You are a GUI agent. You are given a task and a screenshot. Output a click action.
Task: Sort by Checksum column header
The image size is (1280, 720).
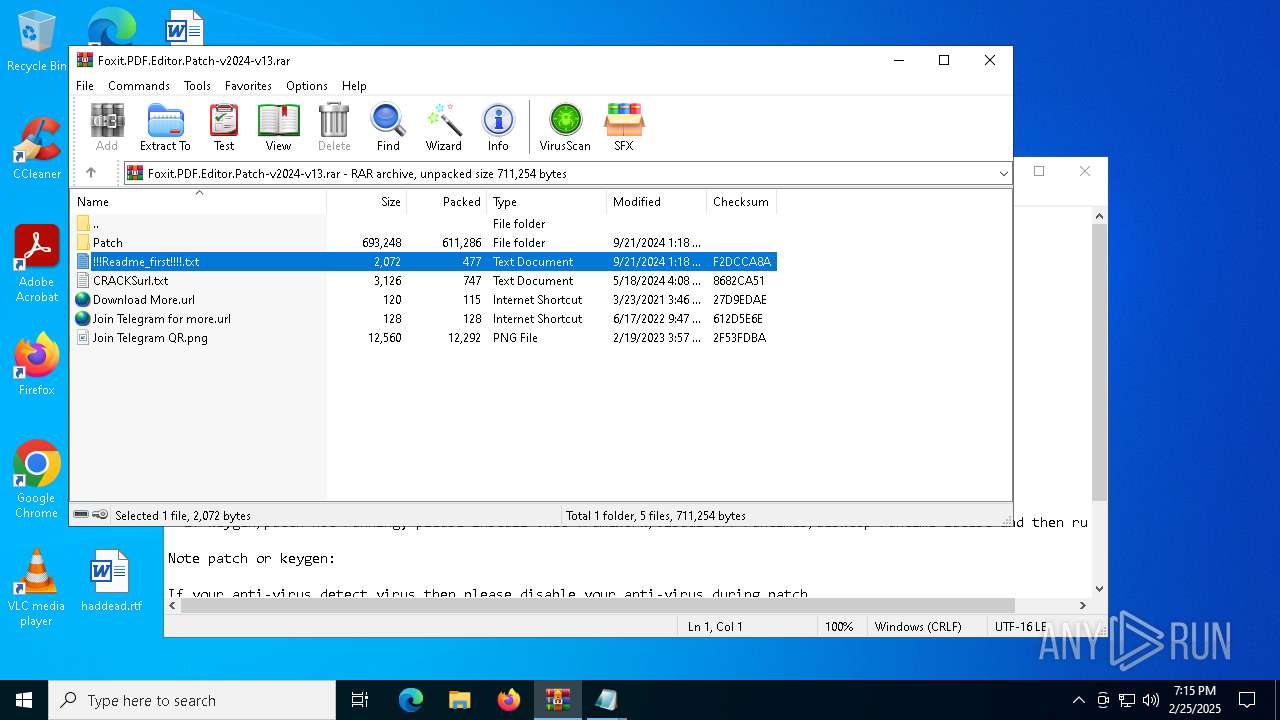[741, 202]
